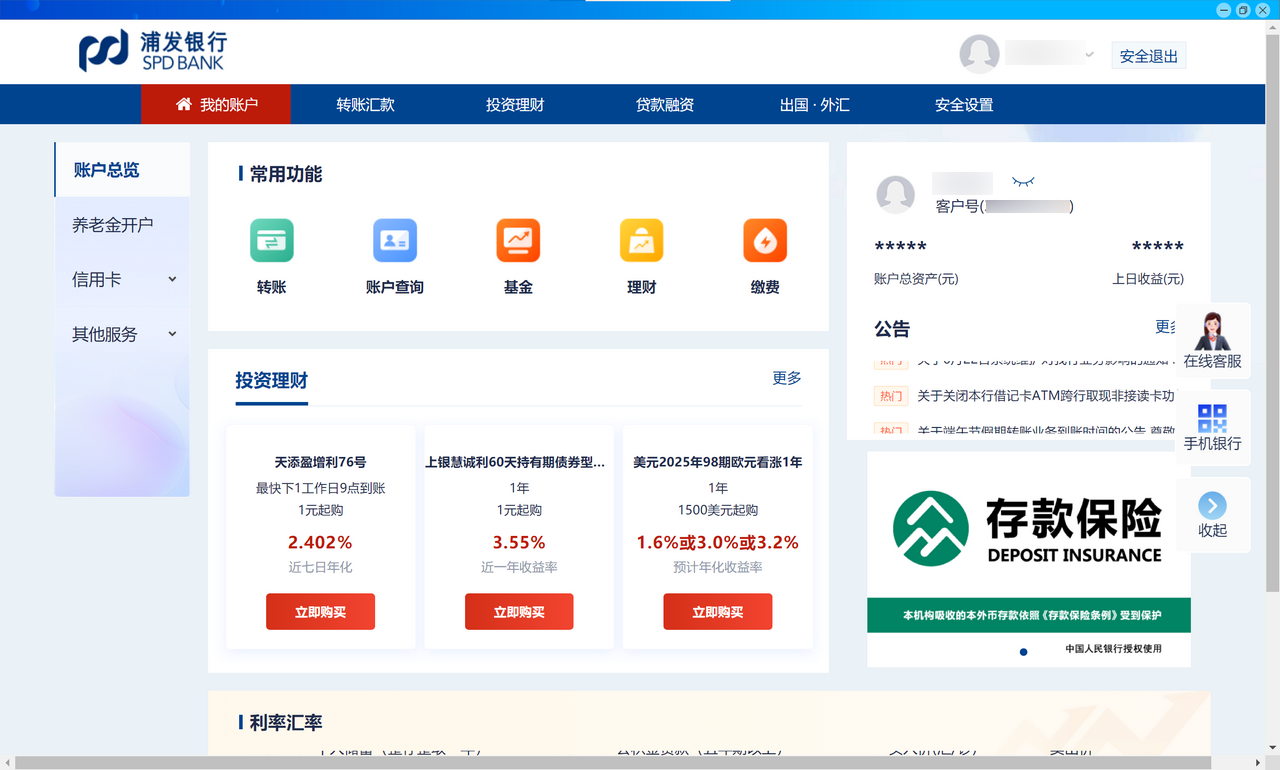The width and height of the screenshot is (1280, 770).
Task: Click 安全退出 to log out
Action: (1148, 55)
